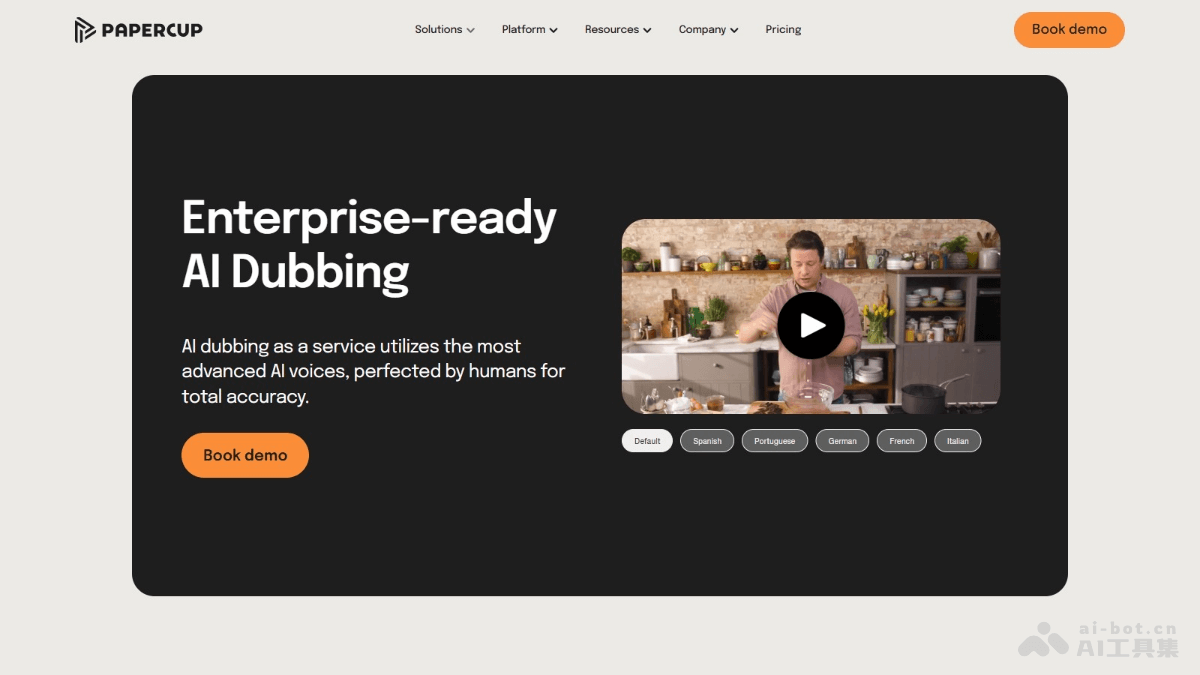Expand the Solutions dropdown menu
1200x675 pixels.
tap(445, 30)
